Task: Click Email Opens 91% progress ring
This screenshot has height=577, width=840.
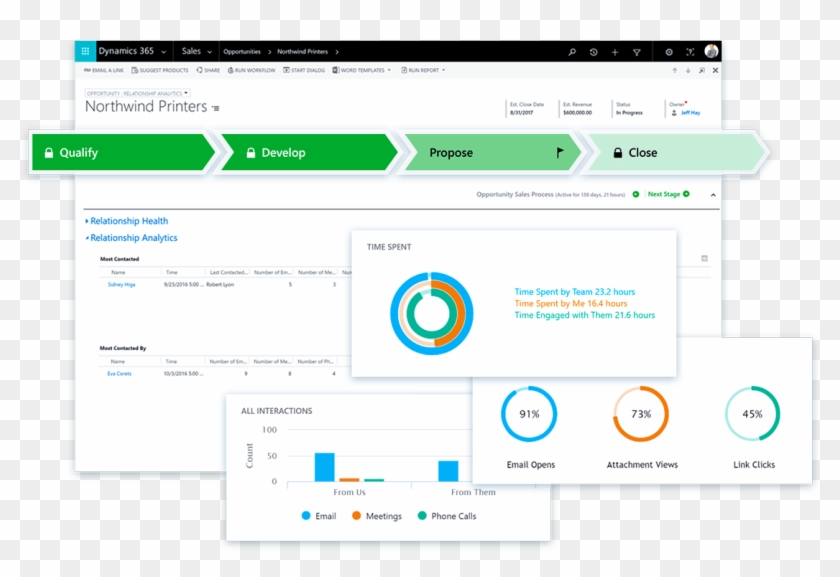Action: point(529,414)
